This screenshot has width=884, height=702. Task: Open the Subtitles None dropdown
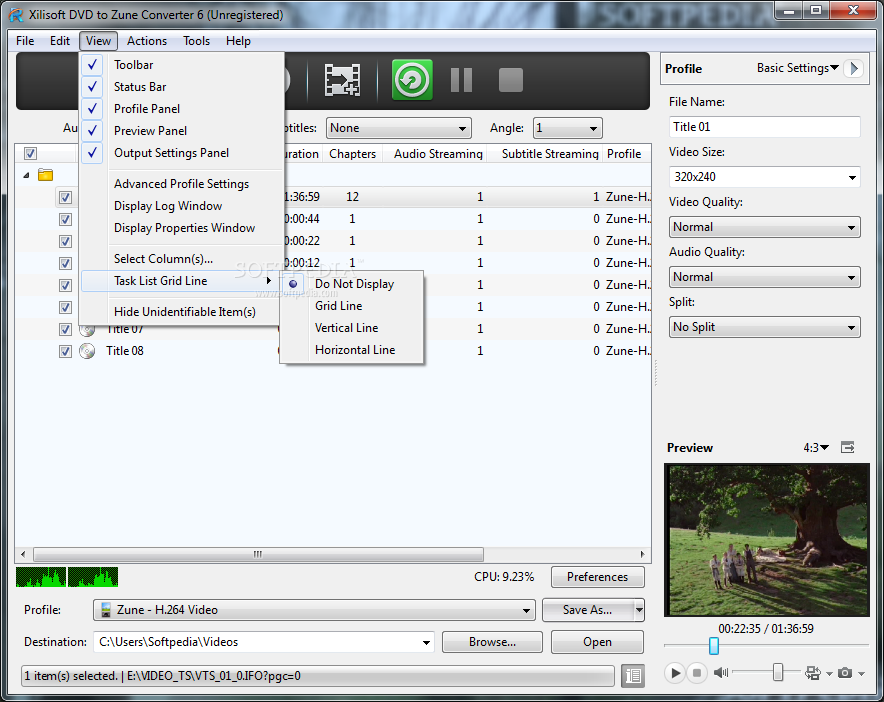(x=399, y=128)
